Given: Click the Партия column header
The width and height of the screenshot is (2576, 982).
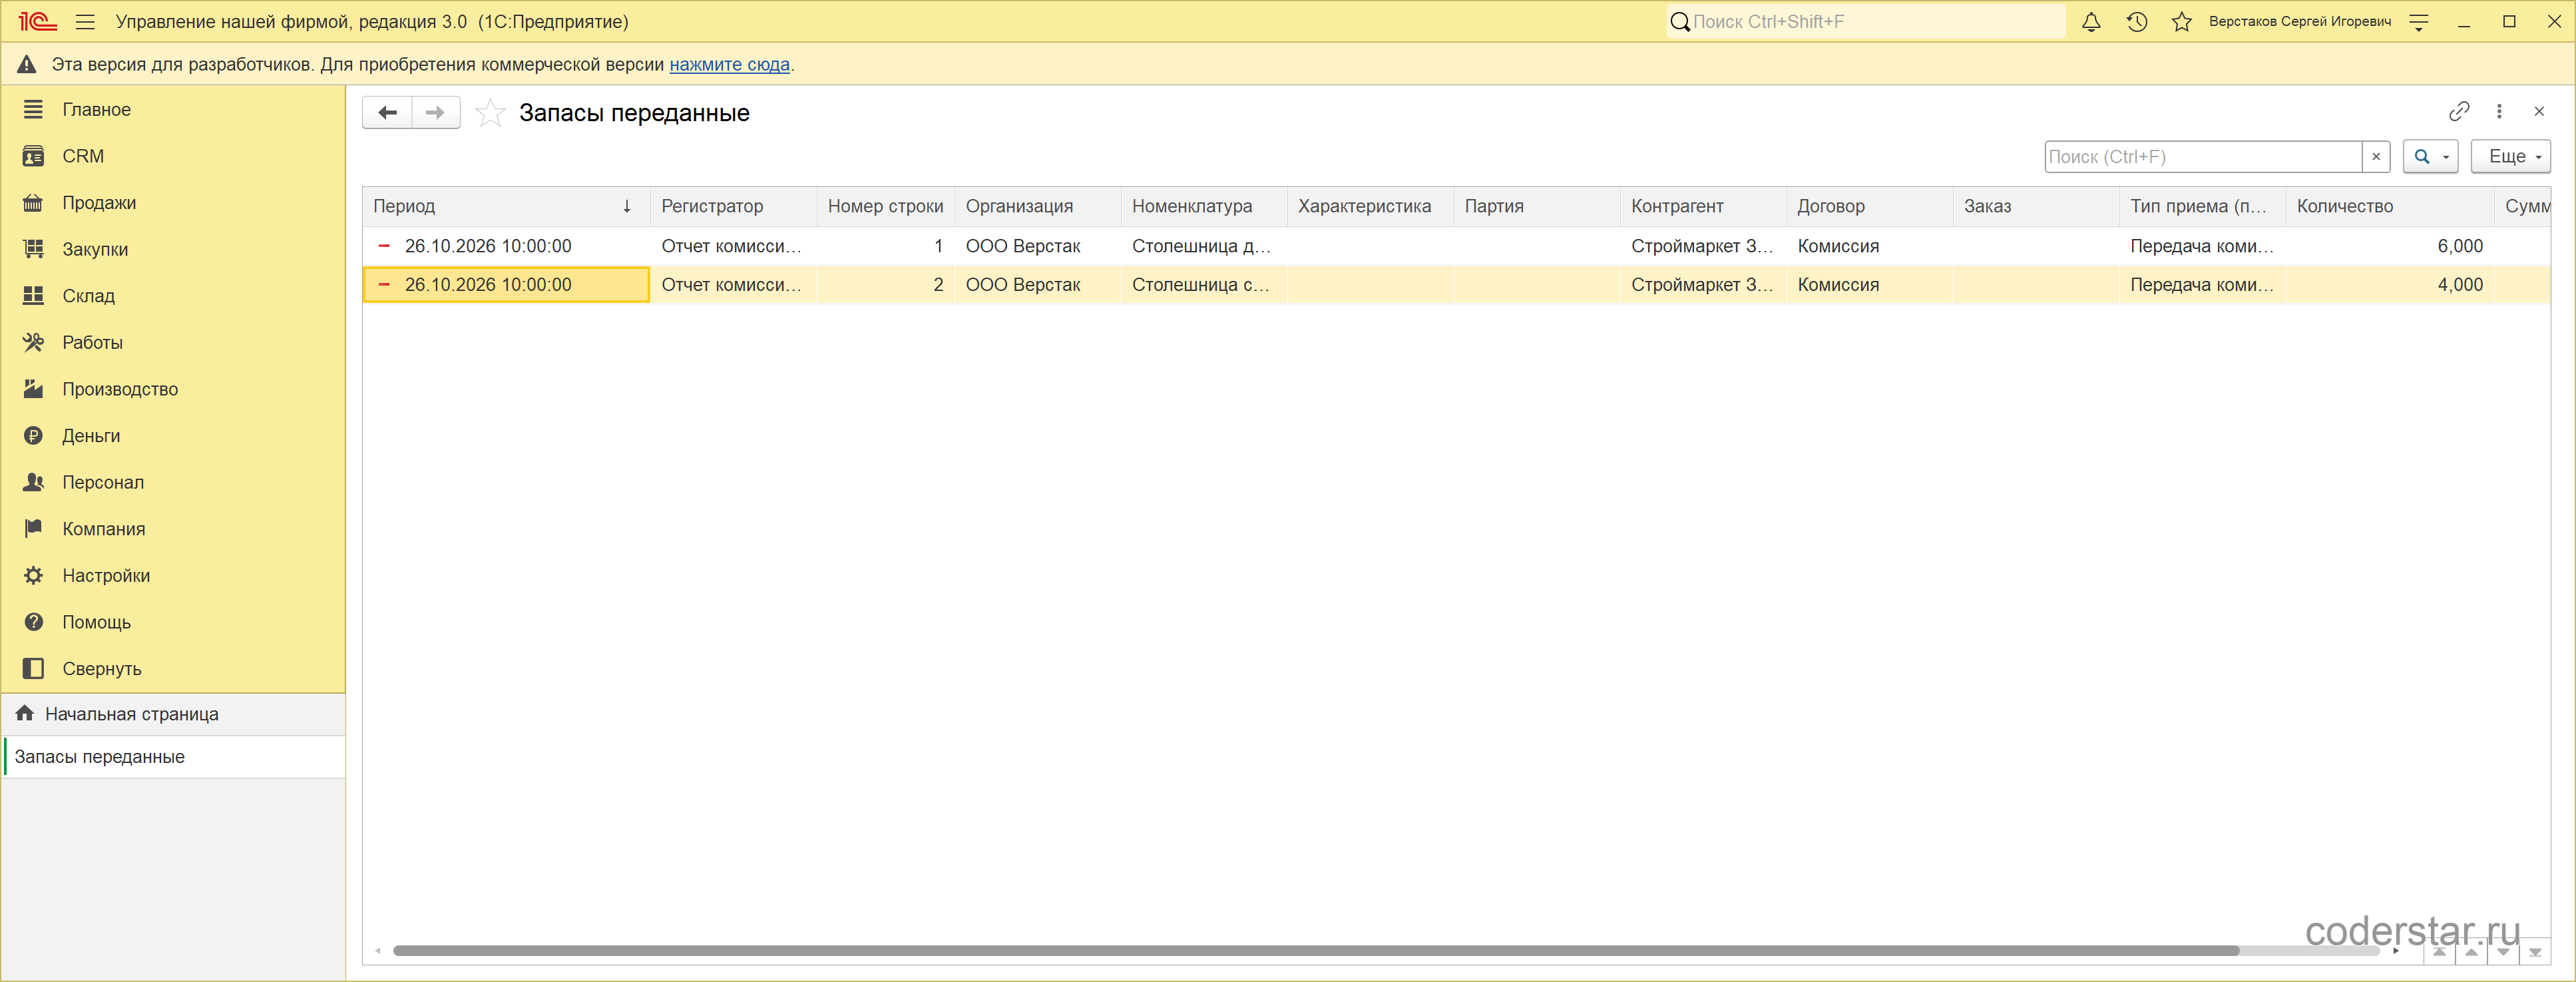Looking at the screenshot, I should 1537,206.
